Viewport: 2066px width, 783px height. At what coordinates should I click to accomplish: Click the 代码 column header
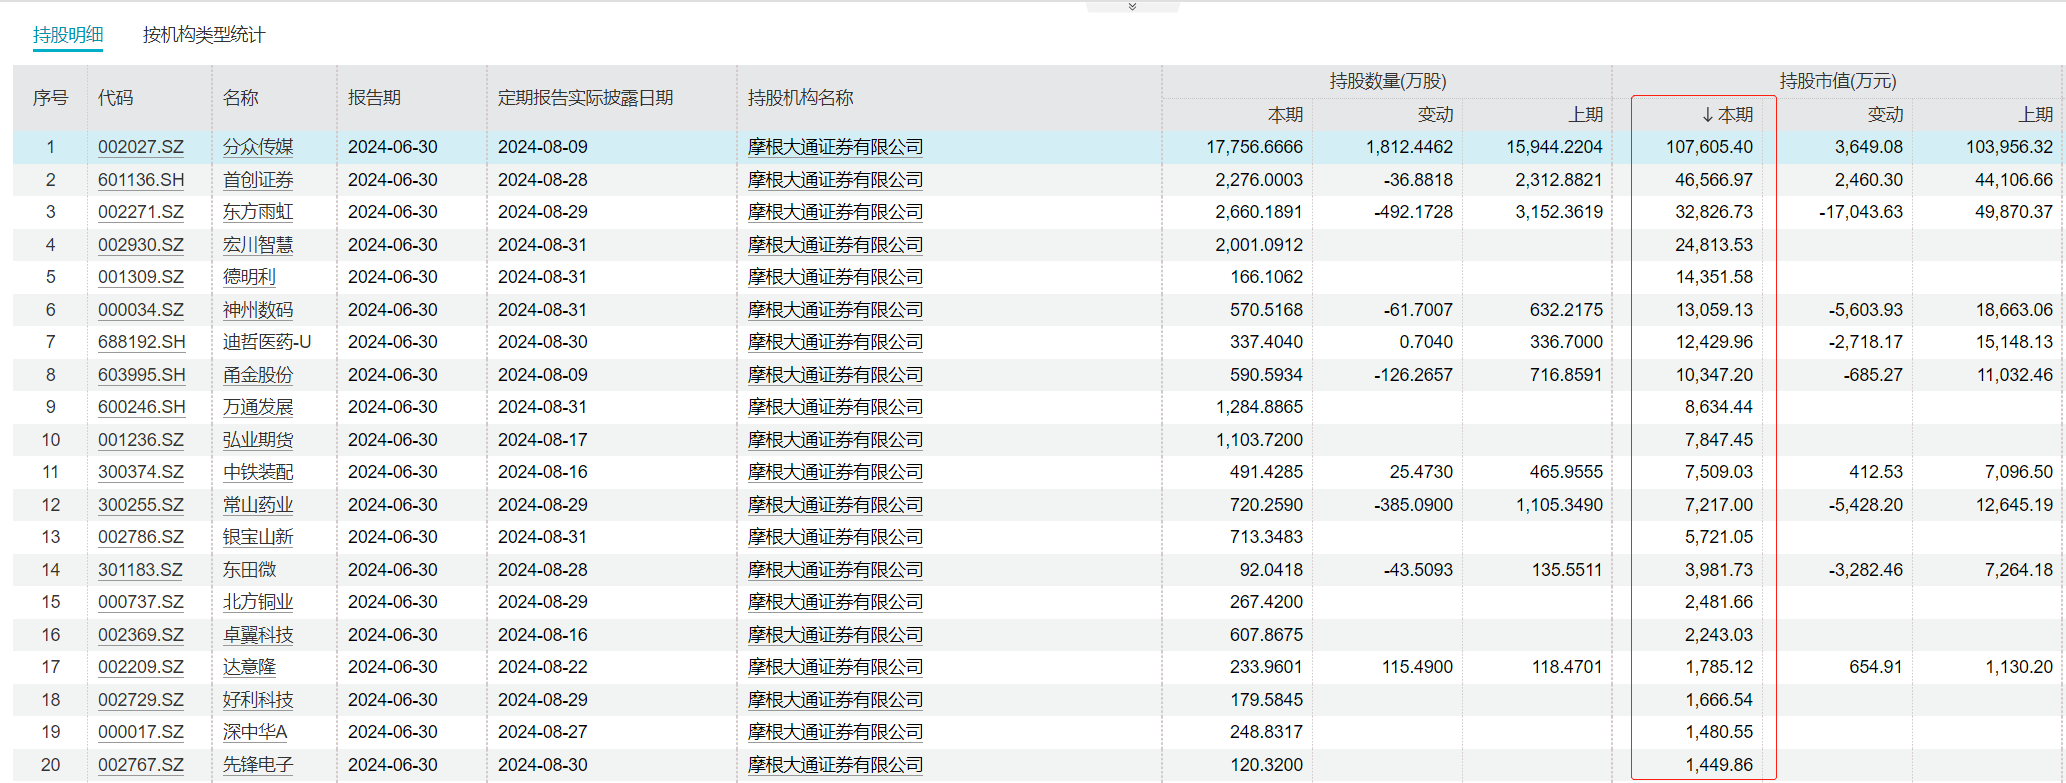coord(116,98)
